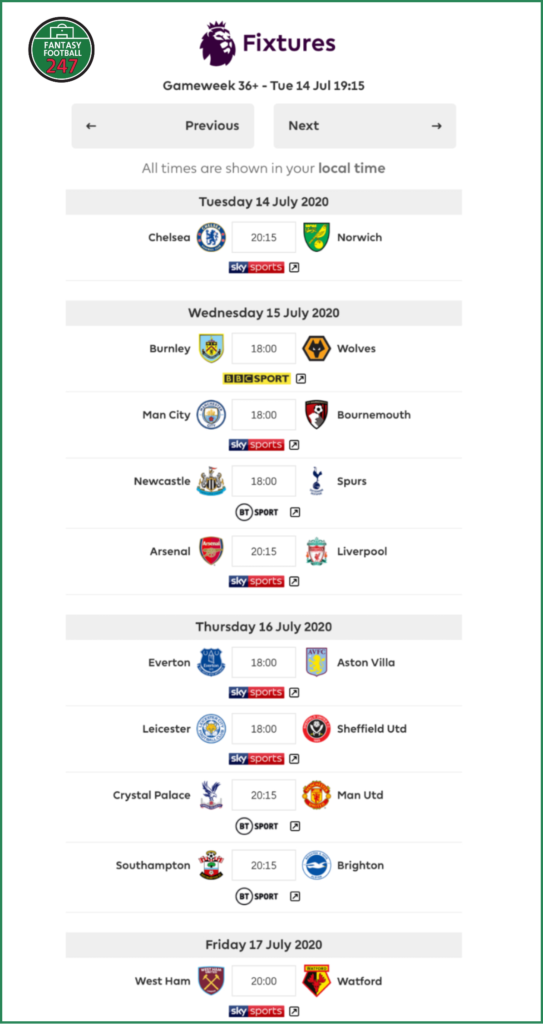This screenshot has height=1024, width=543.
Task: Open external link beside Chelsea Sky Sports
Action: coord(294,268)
